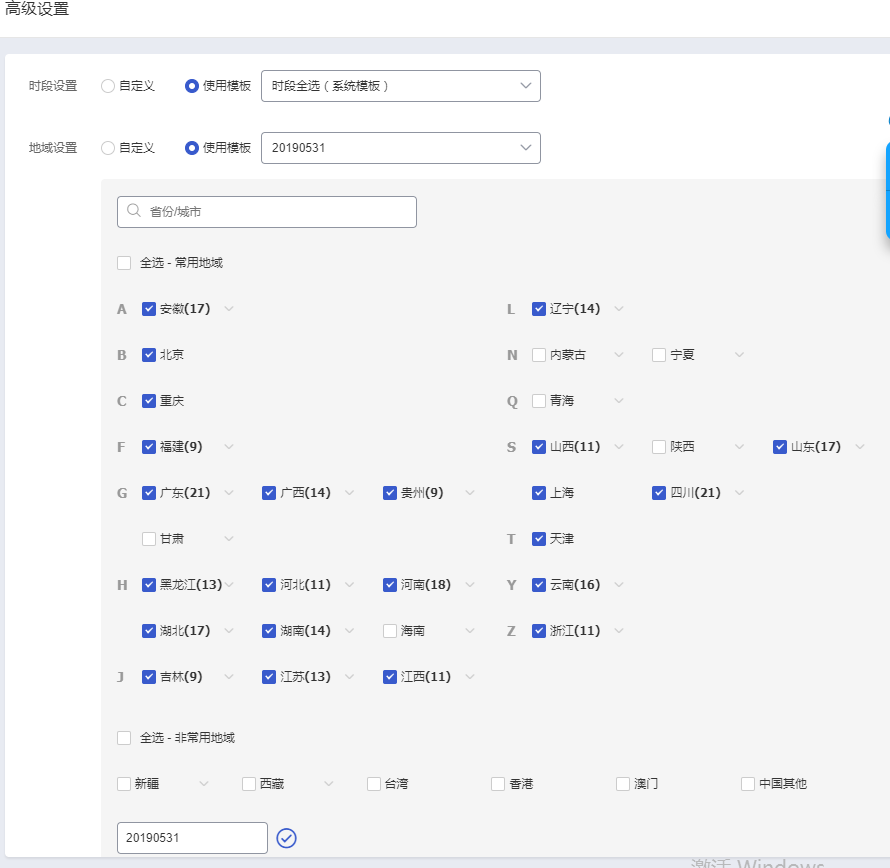Tick the 香港 checkbox
This screenshot has height=868, width=890.
pos(498,784)
